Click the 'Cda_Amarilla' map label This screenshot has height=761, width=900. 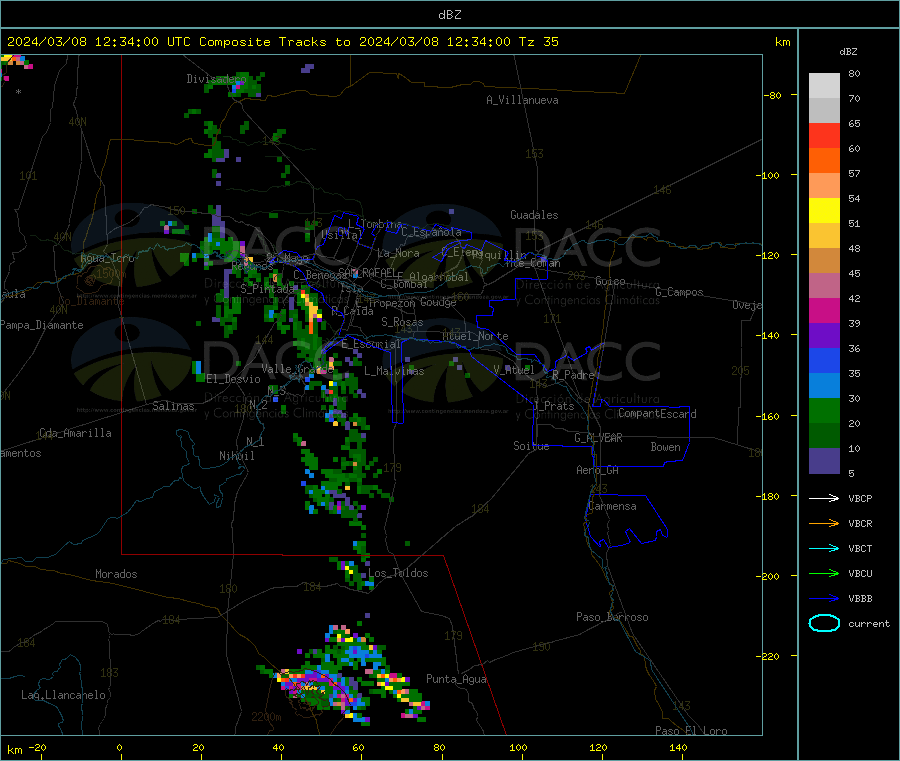[75, 433]
